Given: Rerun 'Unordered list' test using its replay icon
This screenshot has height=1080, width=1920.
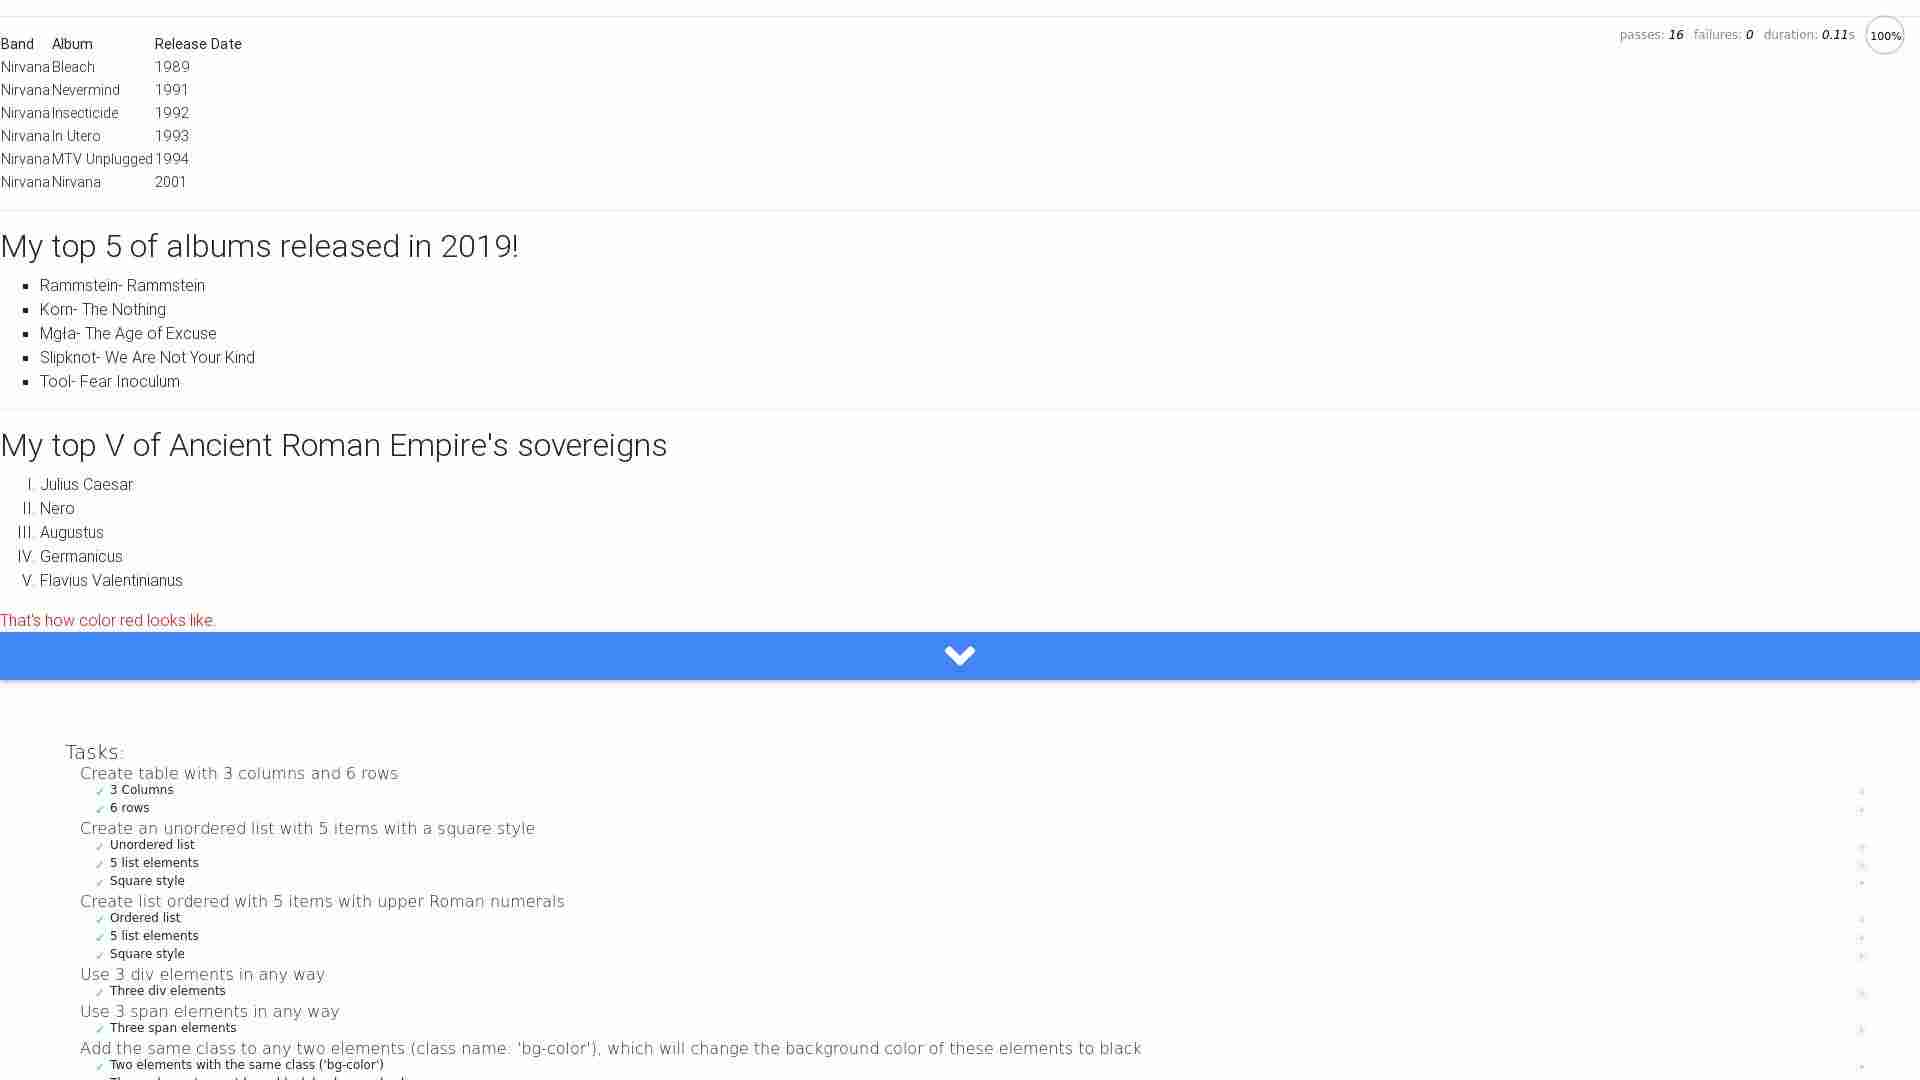Looking at the screenshot, I should point(1861,847).
